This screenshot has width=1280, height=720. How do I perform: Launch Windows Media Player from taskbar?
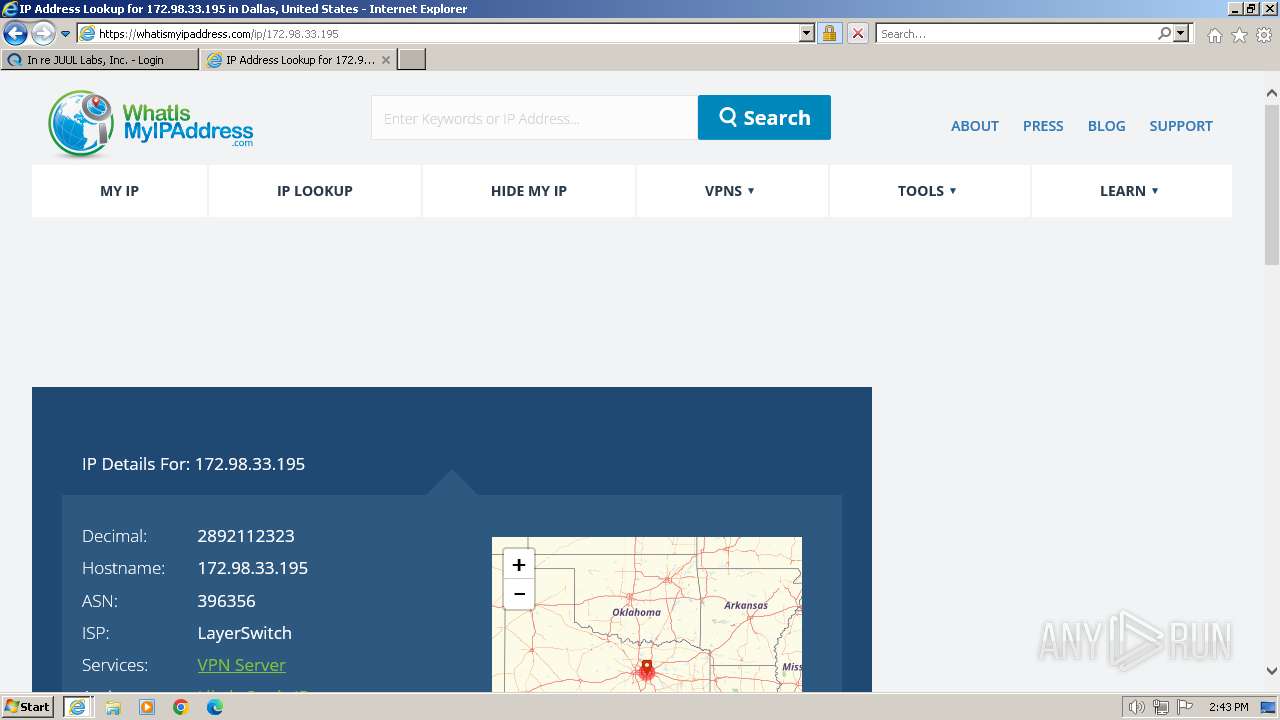(147, 707)
